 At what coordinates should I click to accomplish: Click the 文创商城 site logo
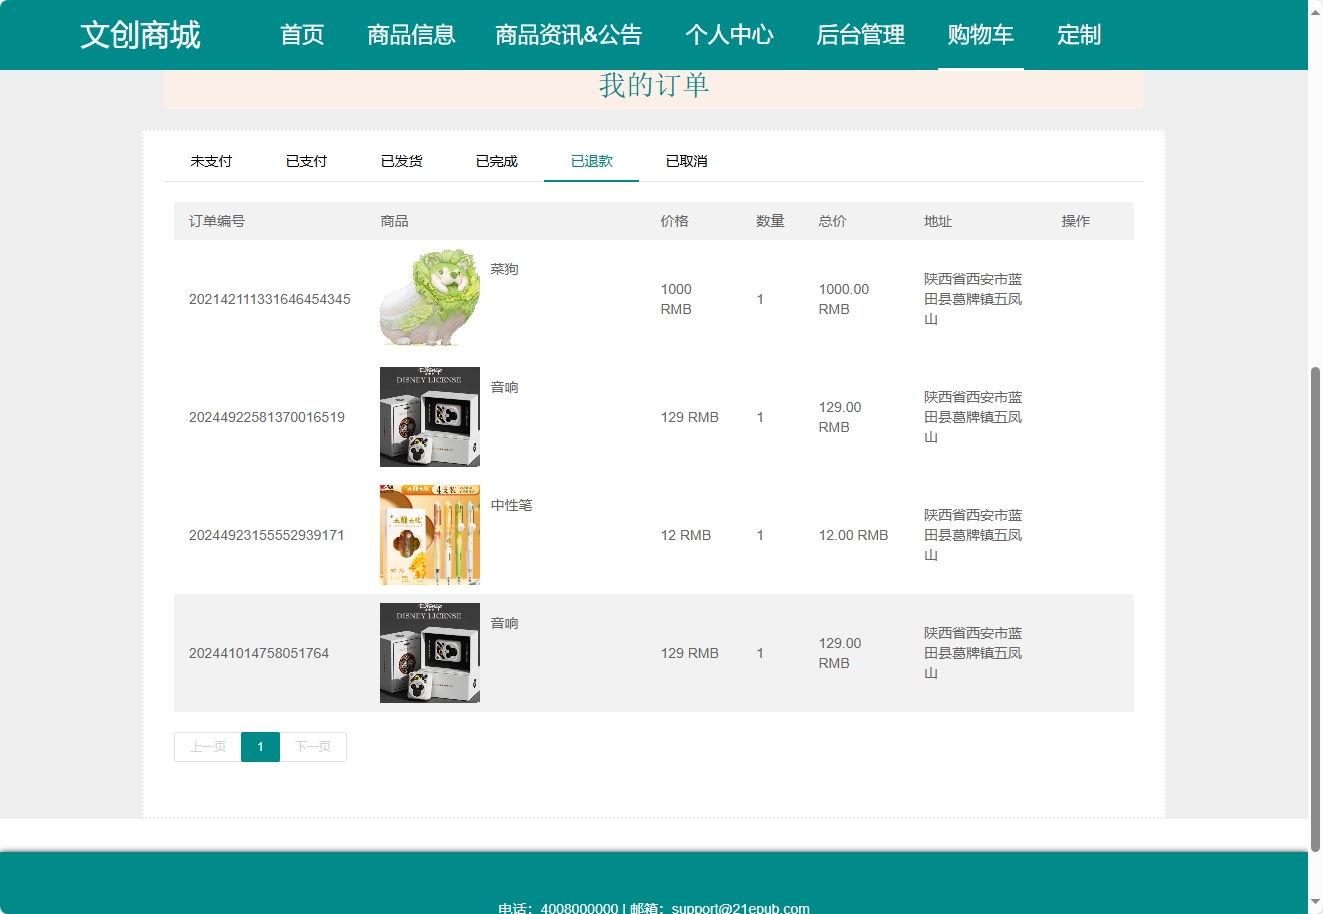(140, 35)
